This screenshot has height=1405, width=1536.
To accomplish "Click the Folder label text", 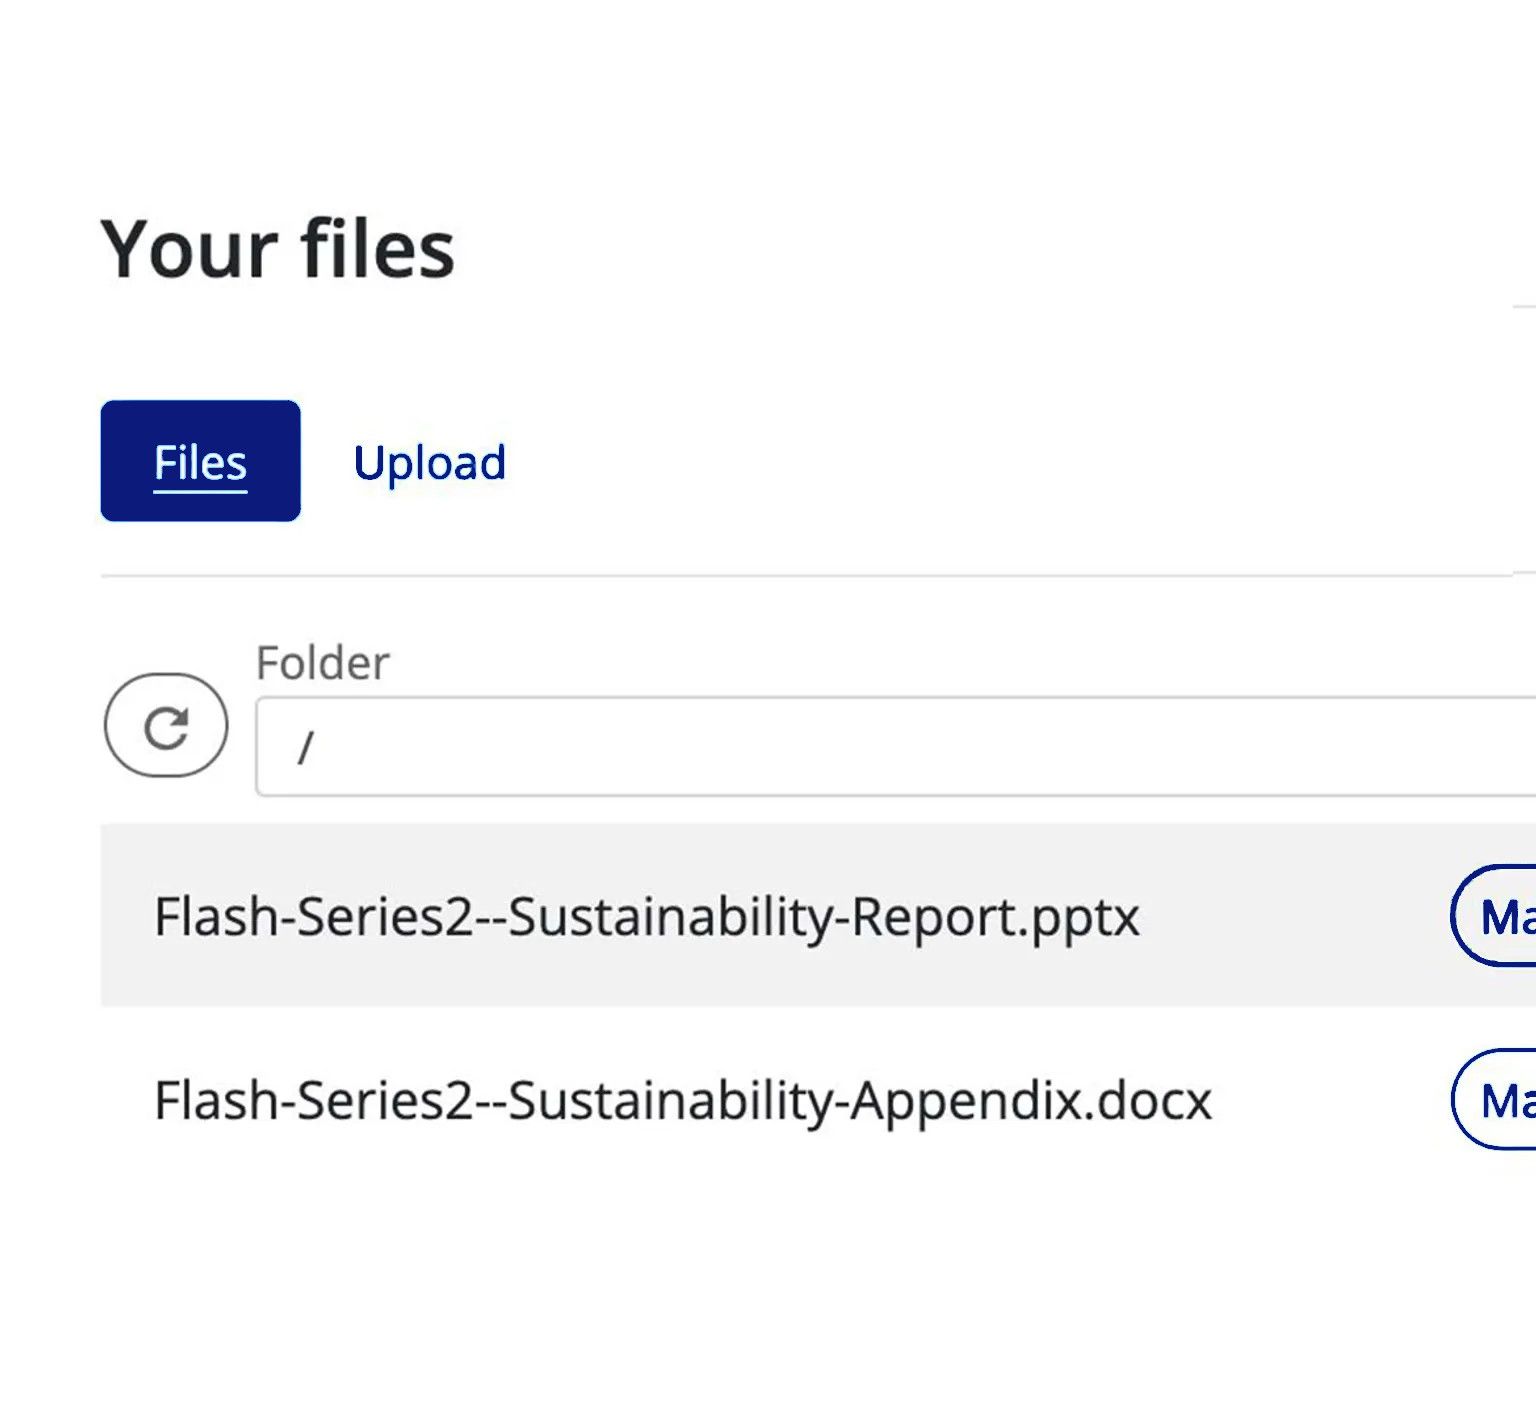I will (x=322, y=662).
